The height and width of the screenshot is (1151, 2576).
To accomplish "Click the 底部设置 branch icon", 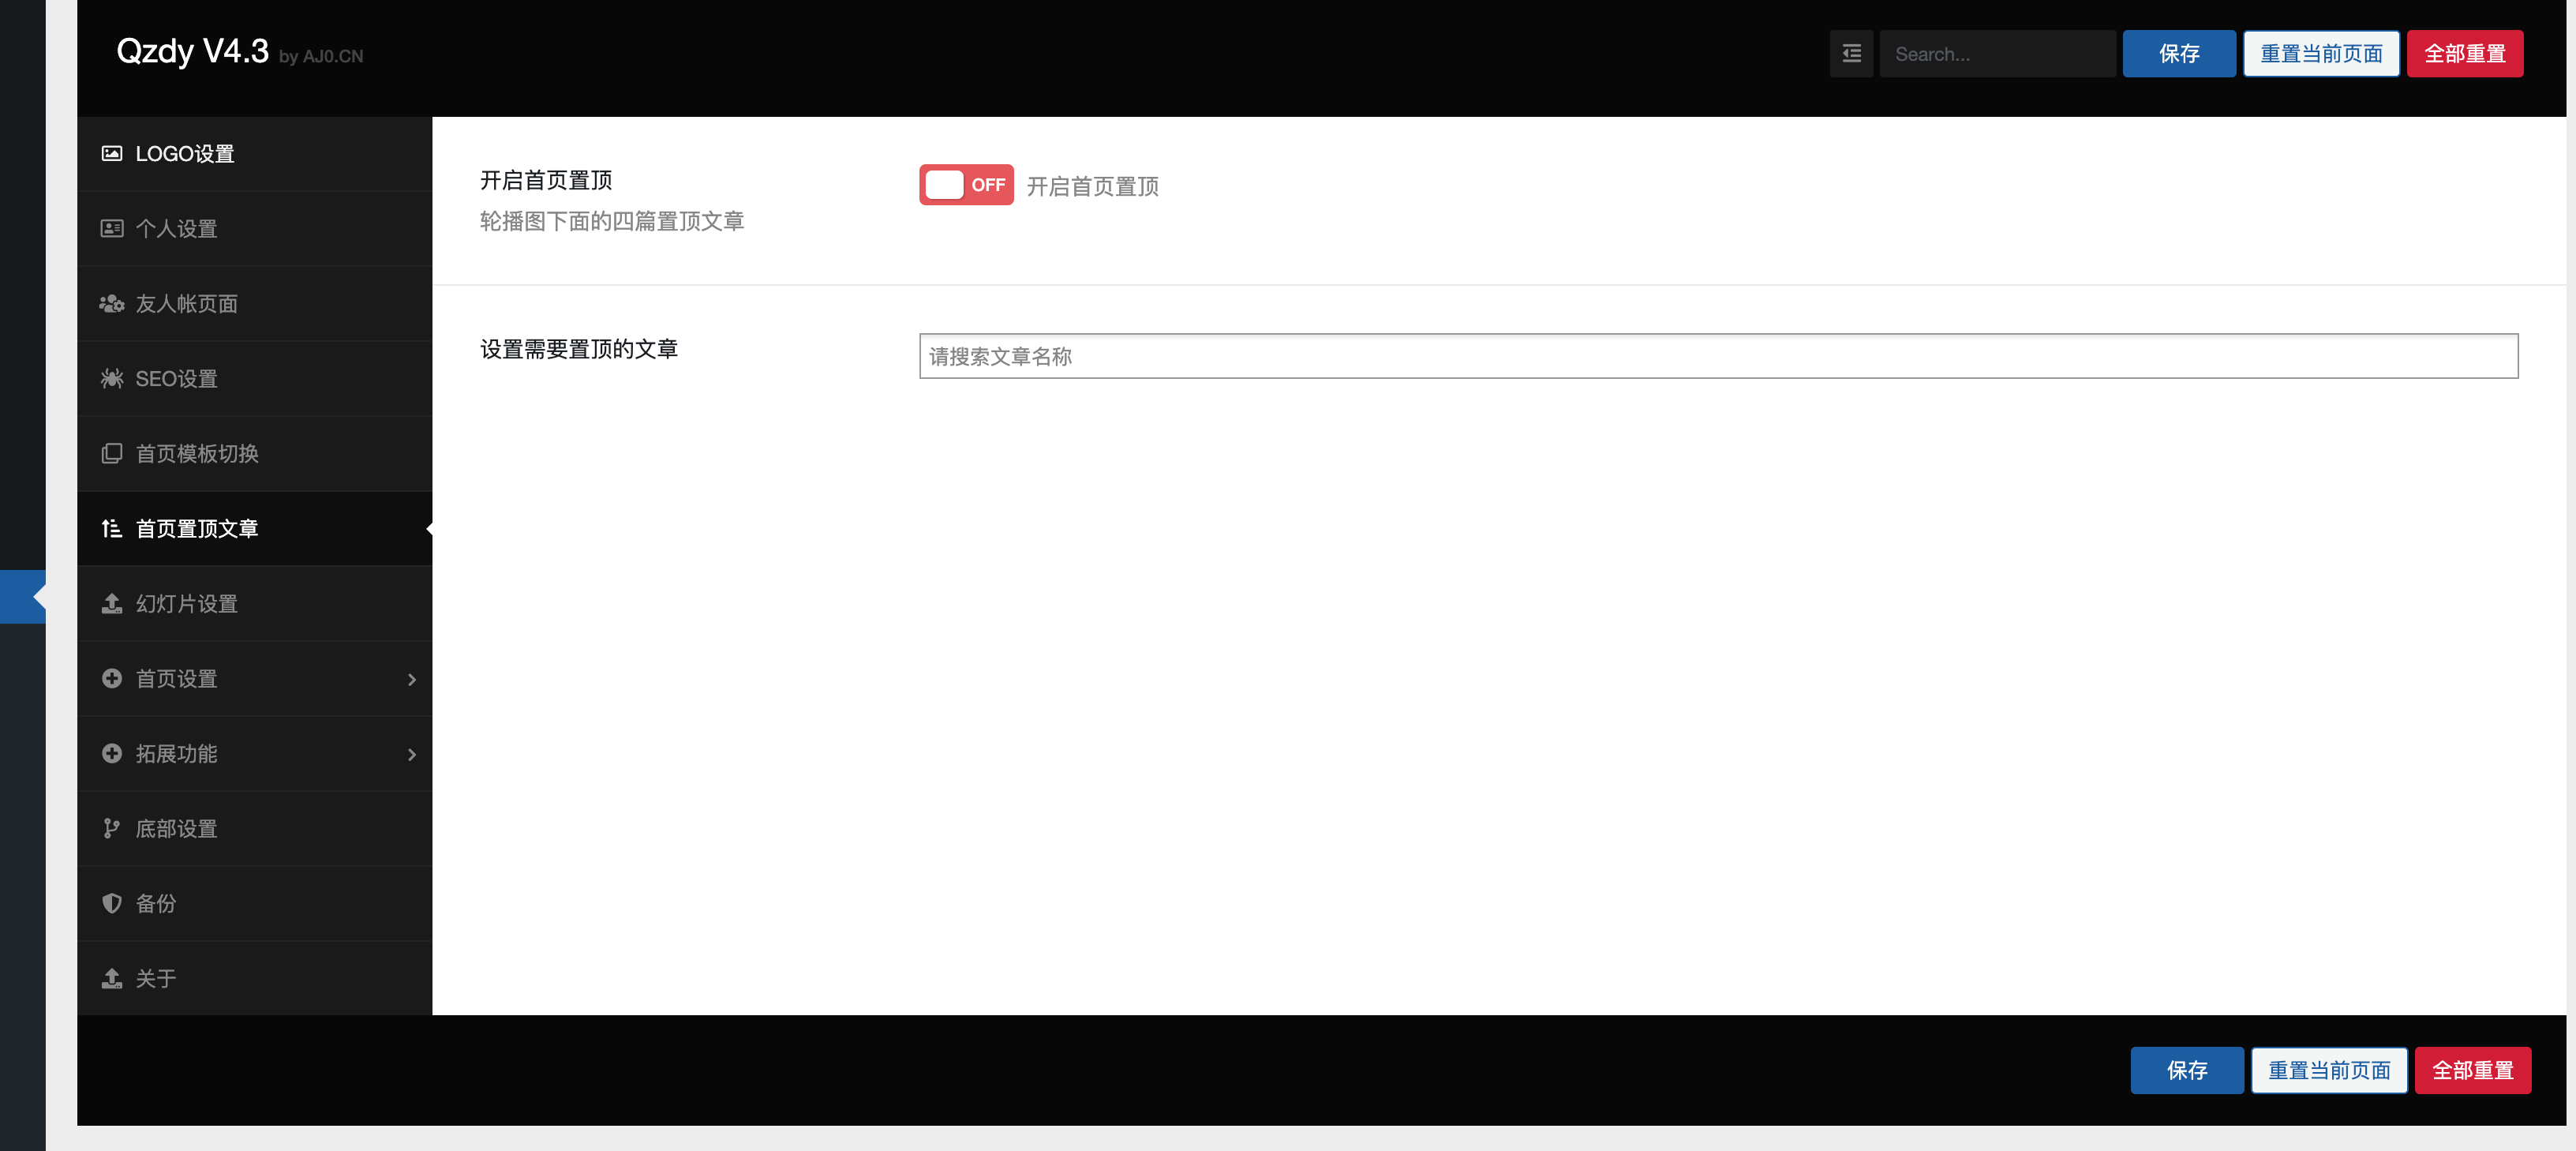I will pos(112,829).
